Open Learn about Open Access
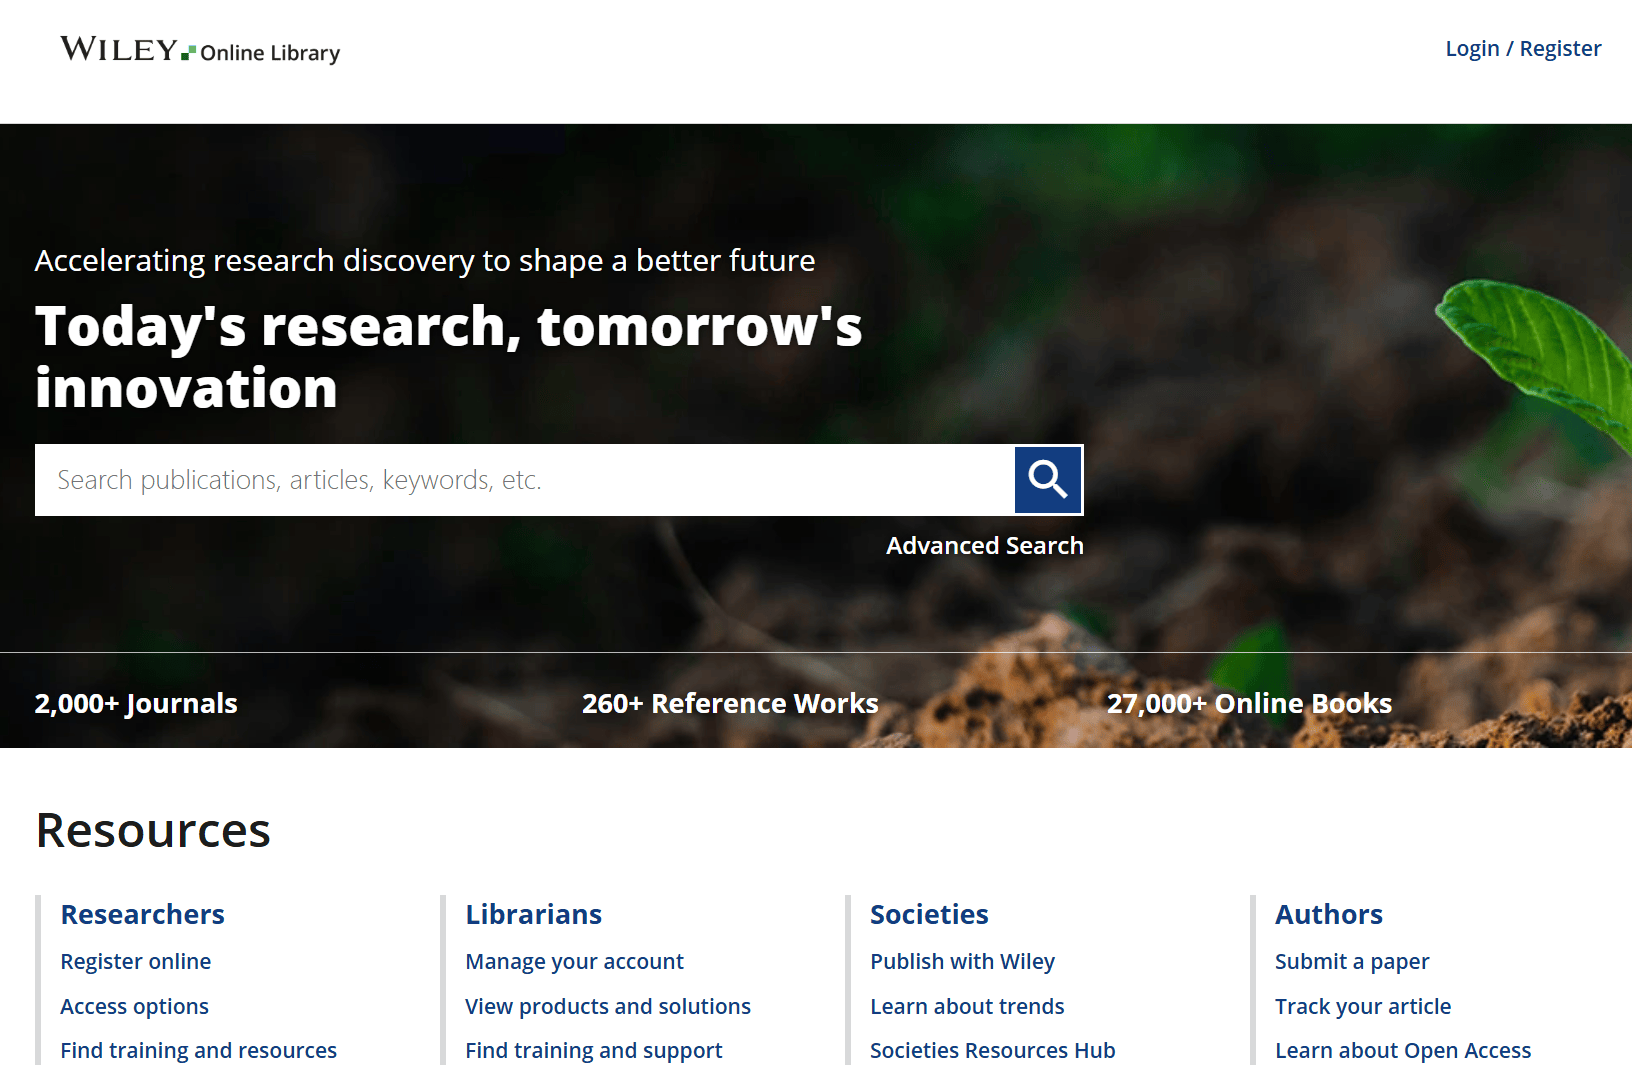The image size is (1632, 1092). (1403, 1050)
